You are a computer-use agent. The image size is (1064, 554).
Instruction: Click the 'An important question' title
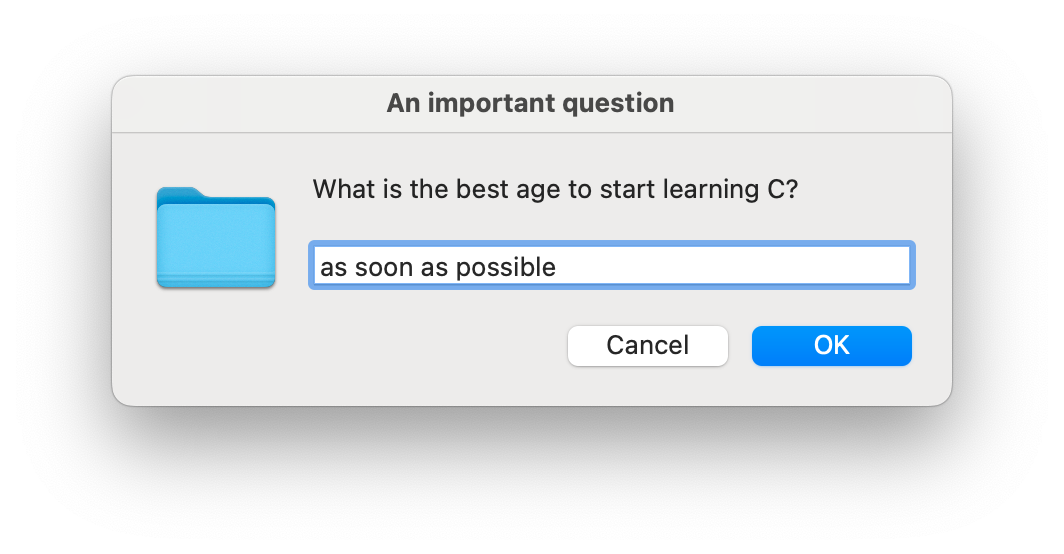point(531,103)
